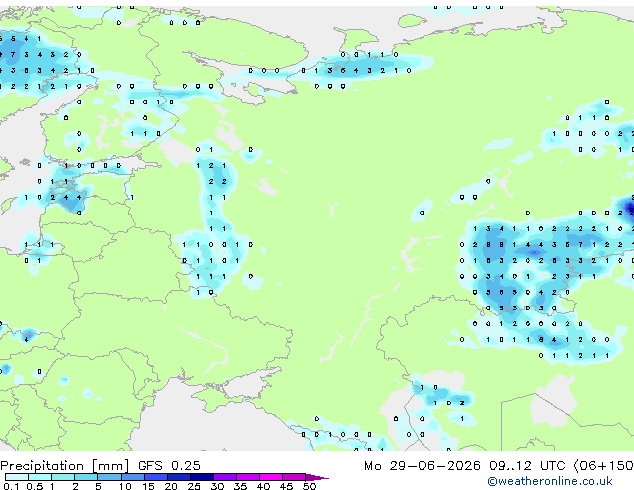Click the 20–25 mm dark blue swatch
The height and width of the screenshot is (490, 634).
(178, 477)
